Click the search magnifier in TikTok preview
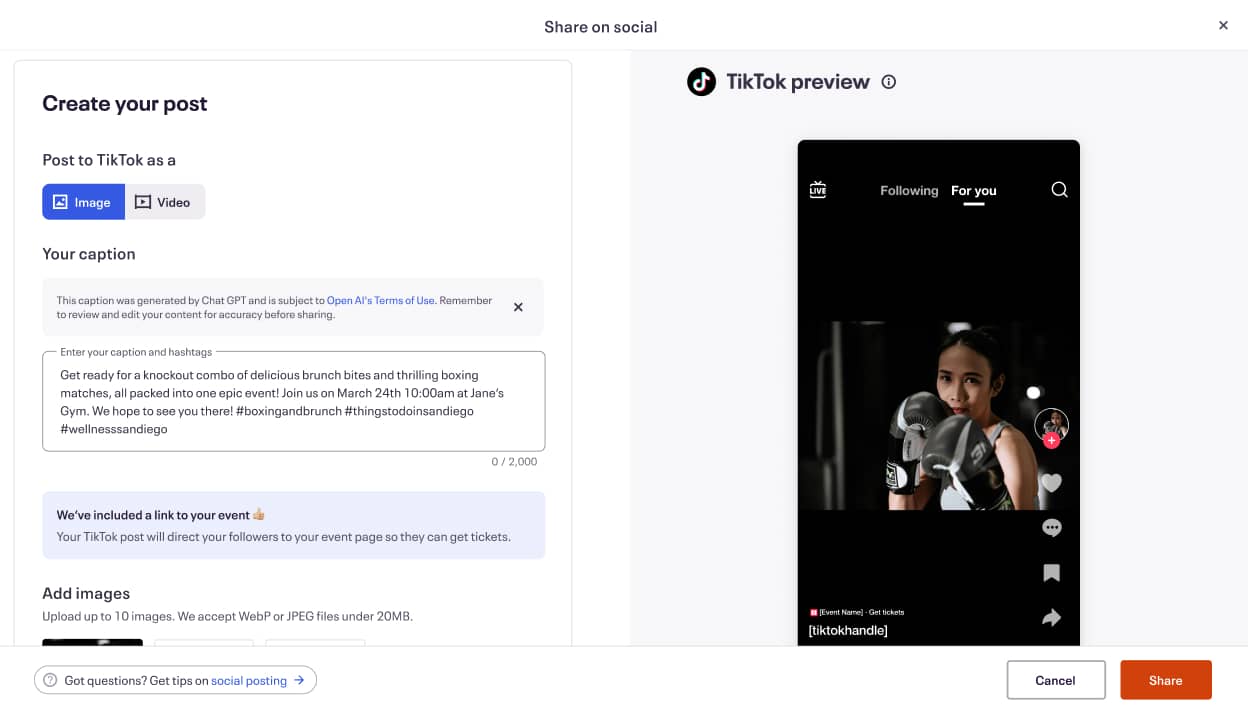Viewport: 1248px width, 712px height. 1059,190
